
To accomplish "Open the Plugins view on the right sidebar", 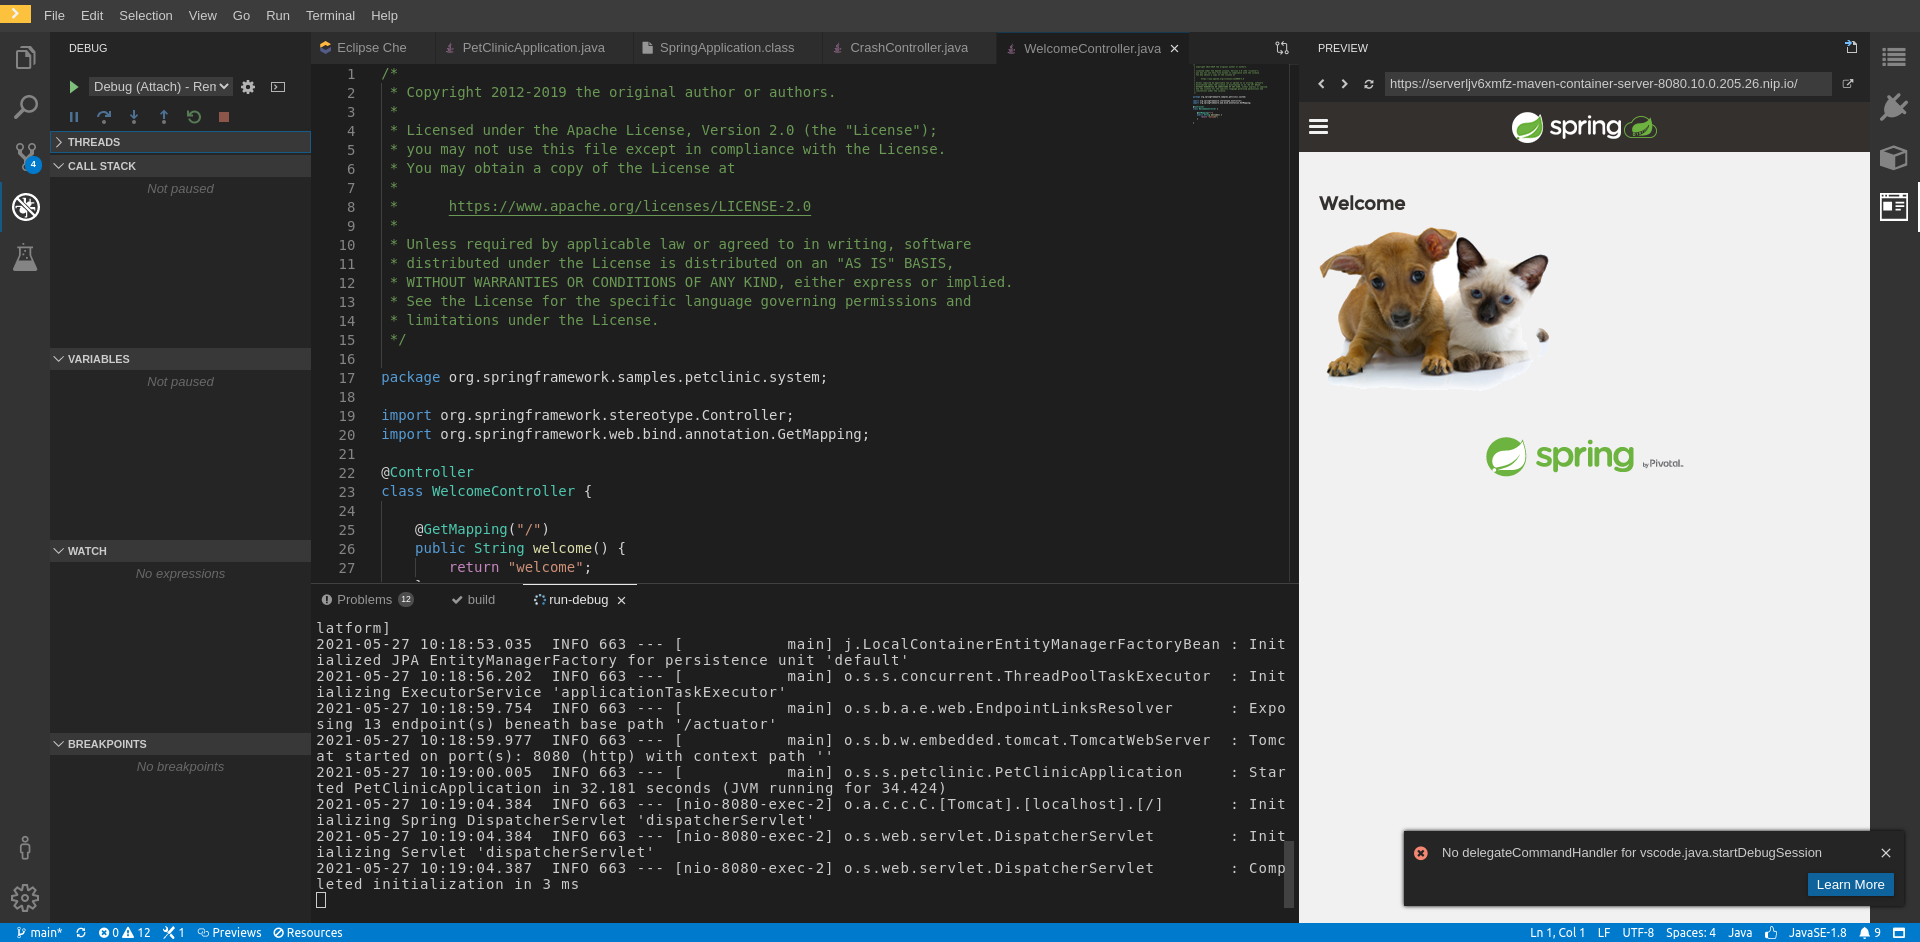I will pyautogui.click(x=1895, y=107).
